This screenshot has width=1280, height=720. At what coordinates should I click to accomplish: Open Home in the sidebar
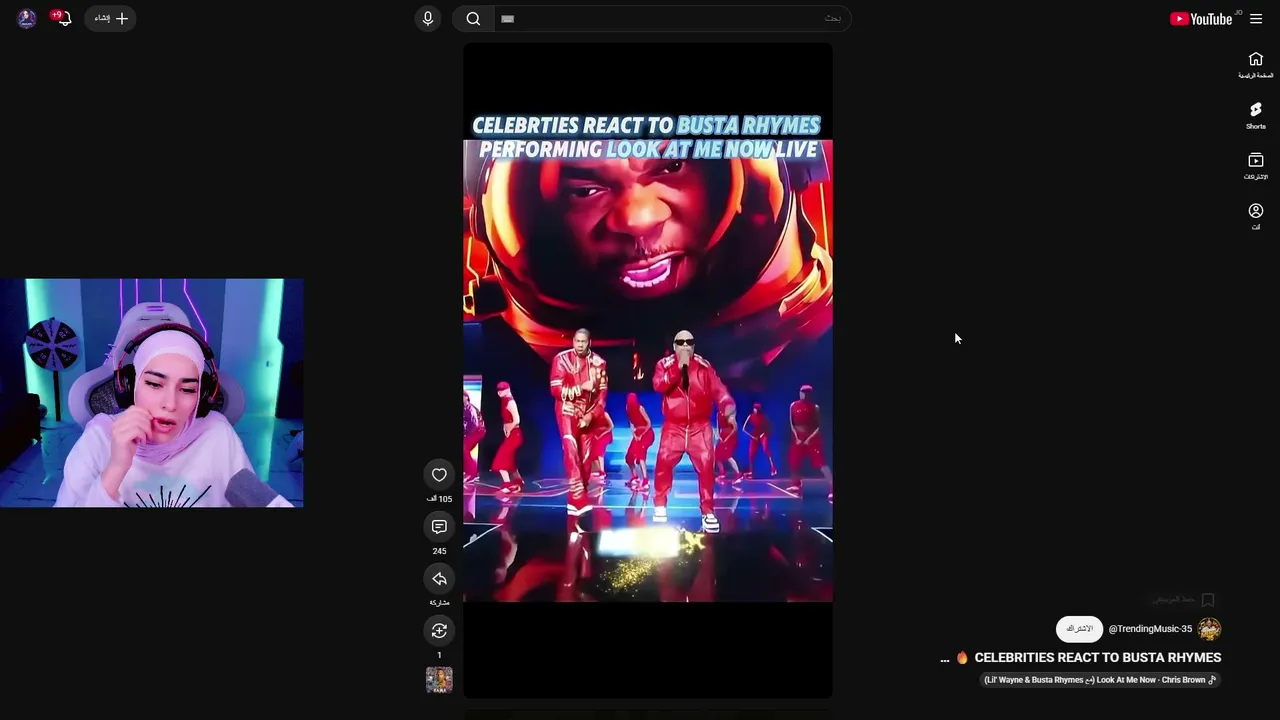1256,65
